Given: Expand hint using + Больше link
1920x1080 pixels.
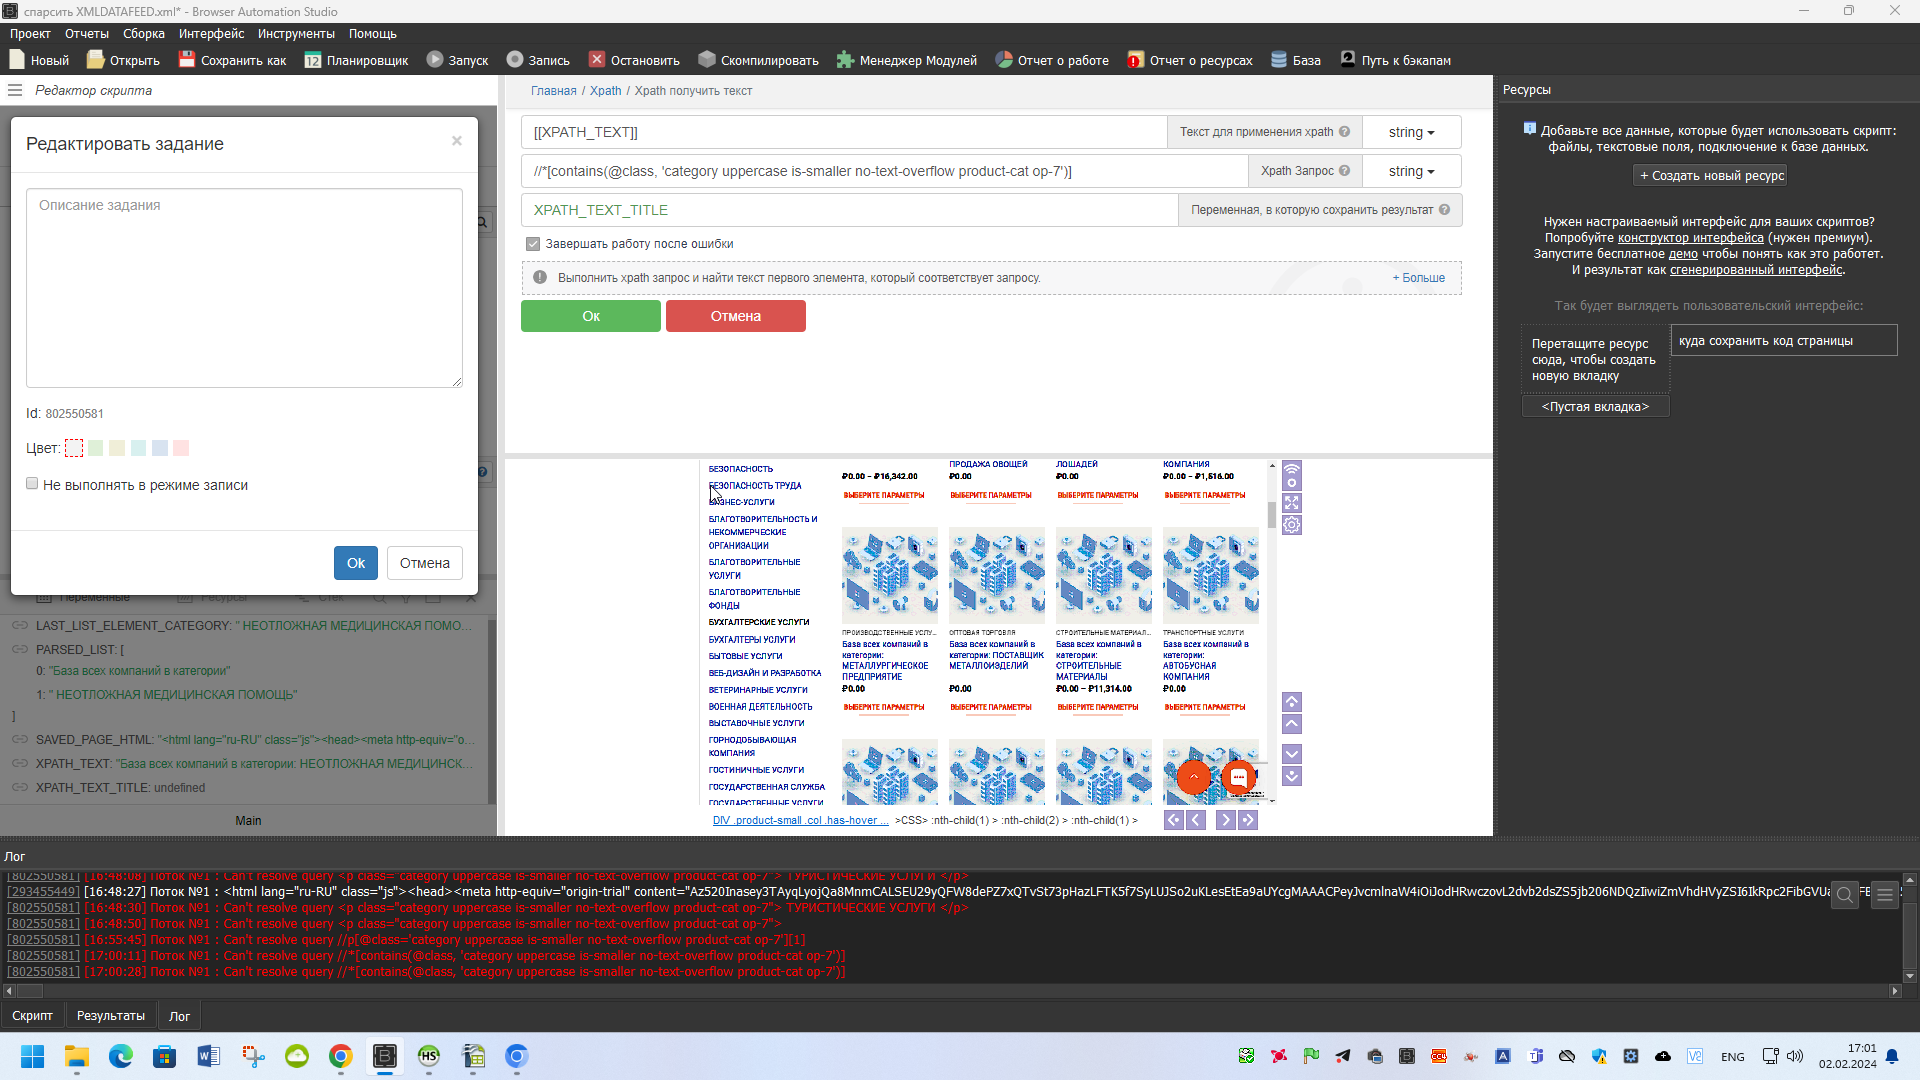Looking at the screenshot, I should pos(1418,277).
